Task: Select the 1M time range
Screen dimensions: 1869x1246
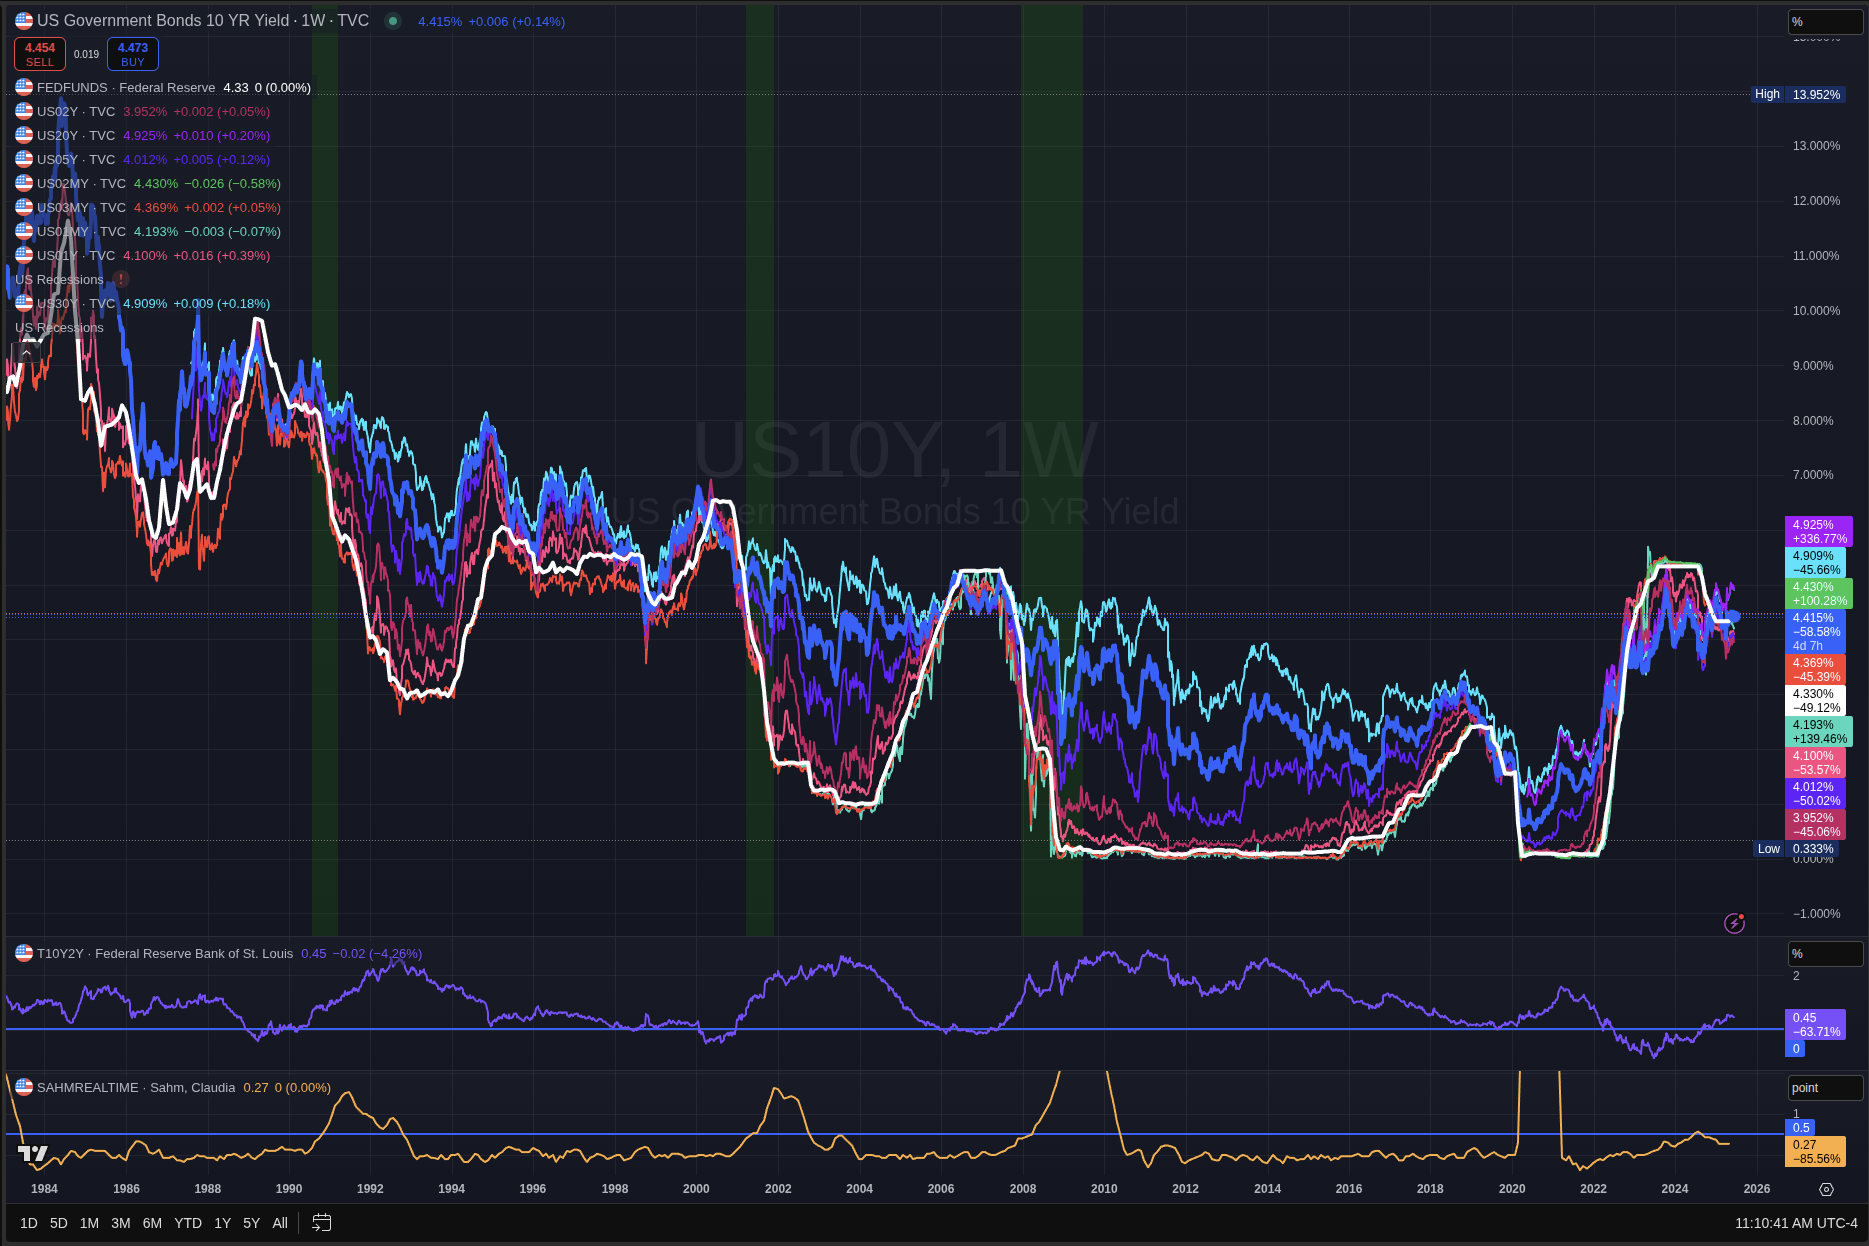Action: 89,1223
